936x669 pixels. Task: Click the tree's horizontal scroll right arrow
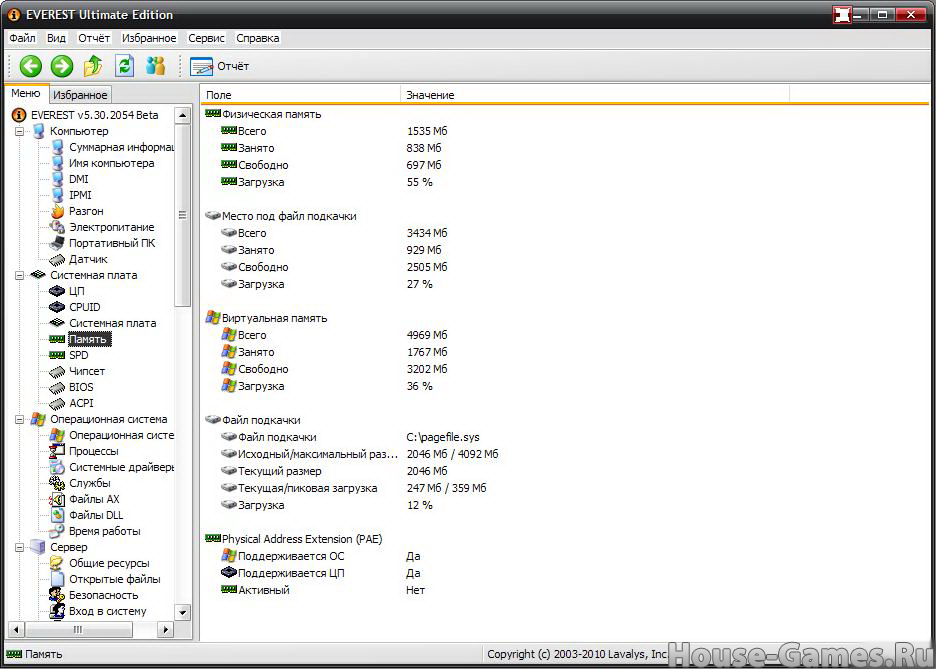point(165,630)
